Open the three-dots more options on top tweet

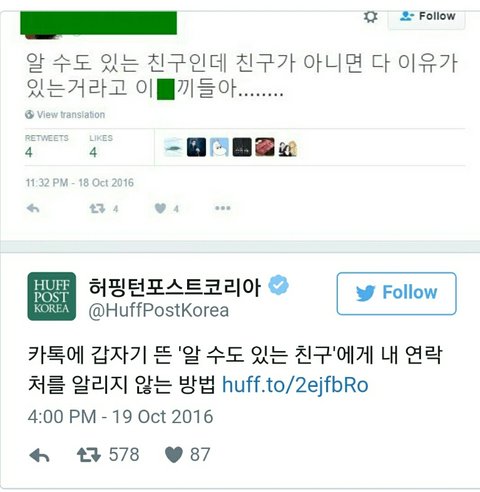[x=223, y=208]
